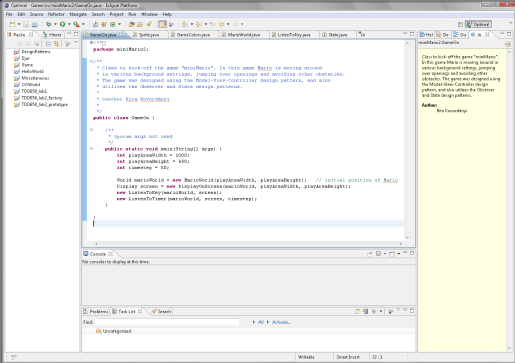The height and width of the screenshot is (363, 515).
Task: Click the Open Perspective icon
Action: [x=460, y=24]
